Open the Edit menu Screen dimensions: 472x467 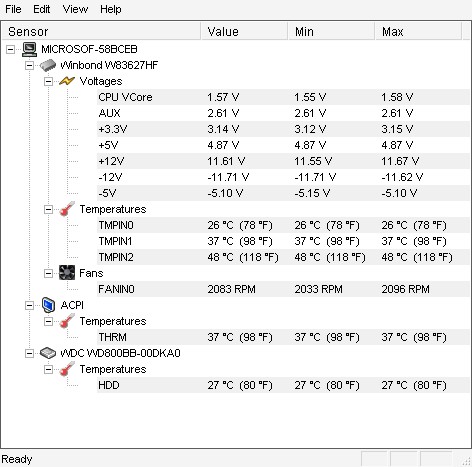tap(42, 9)
